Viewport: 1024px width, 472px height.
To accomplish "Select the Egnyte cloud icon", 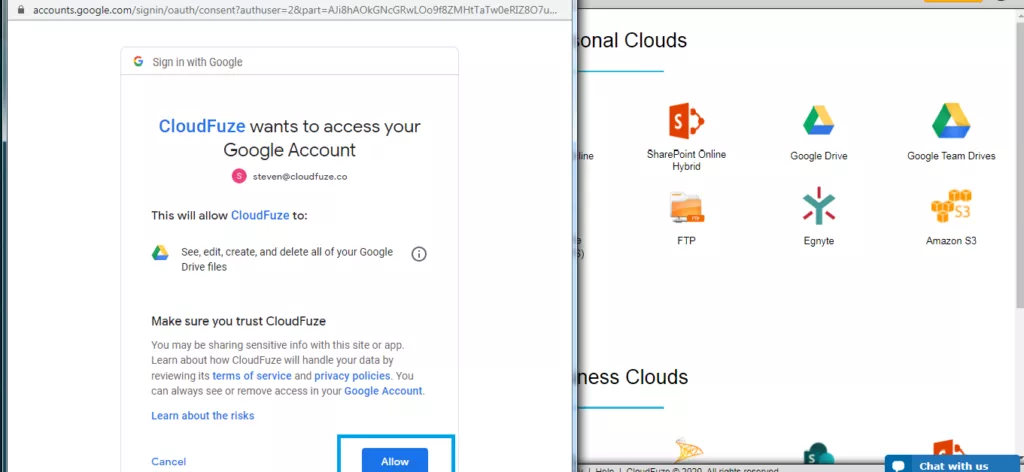I will [818, 206].
